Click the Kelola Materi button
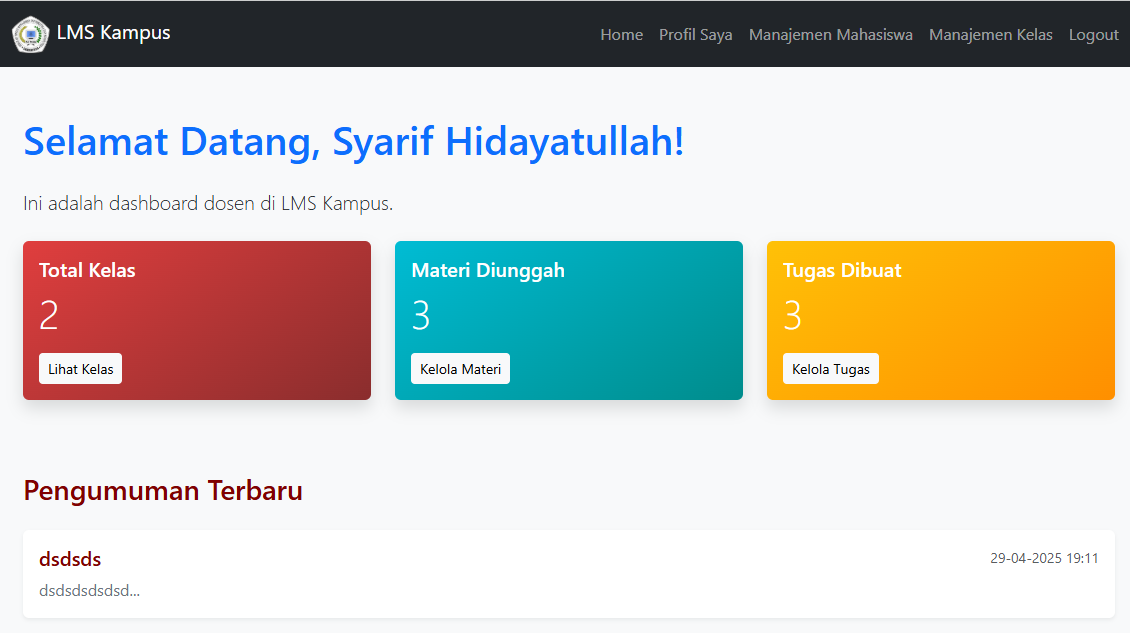This screenshot has height=633, width=1130. click(460, 368)
